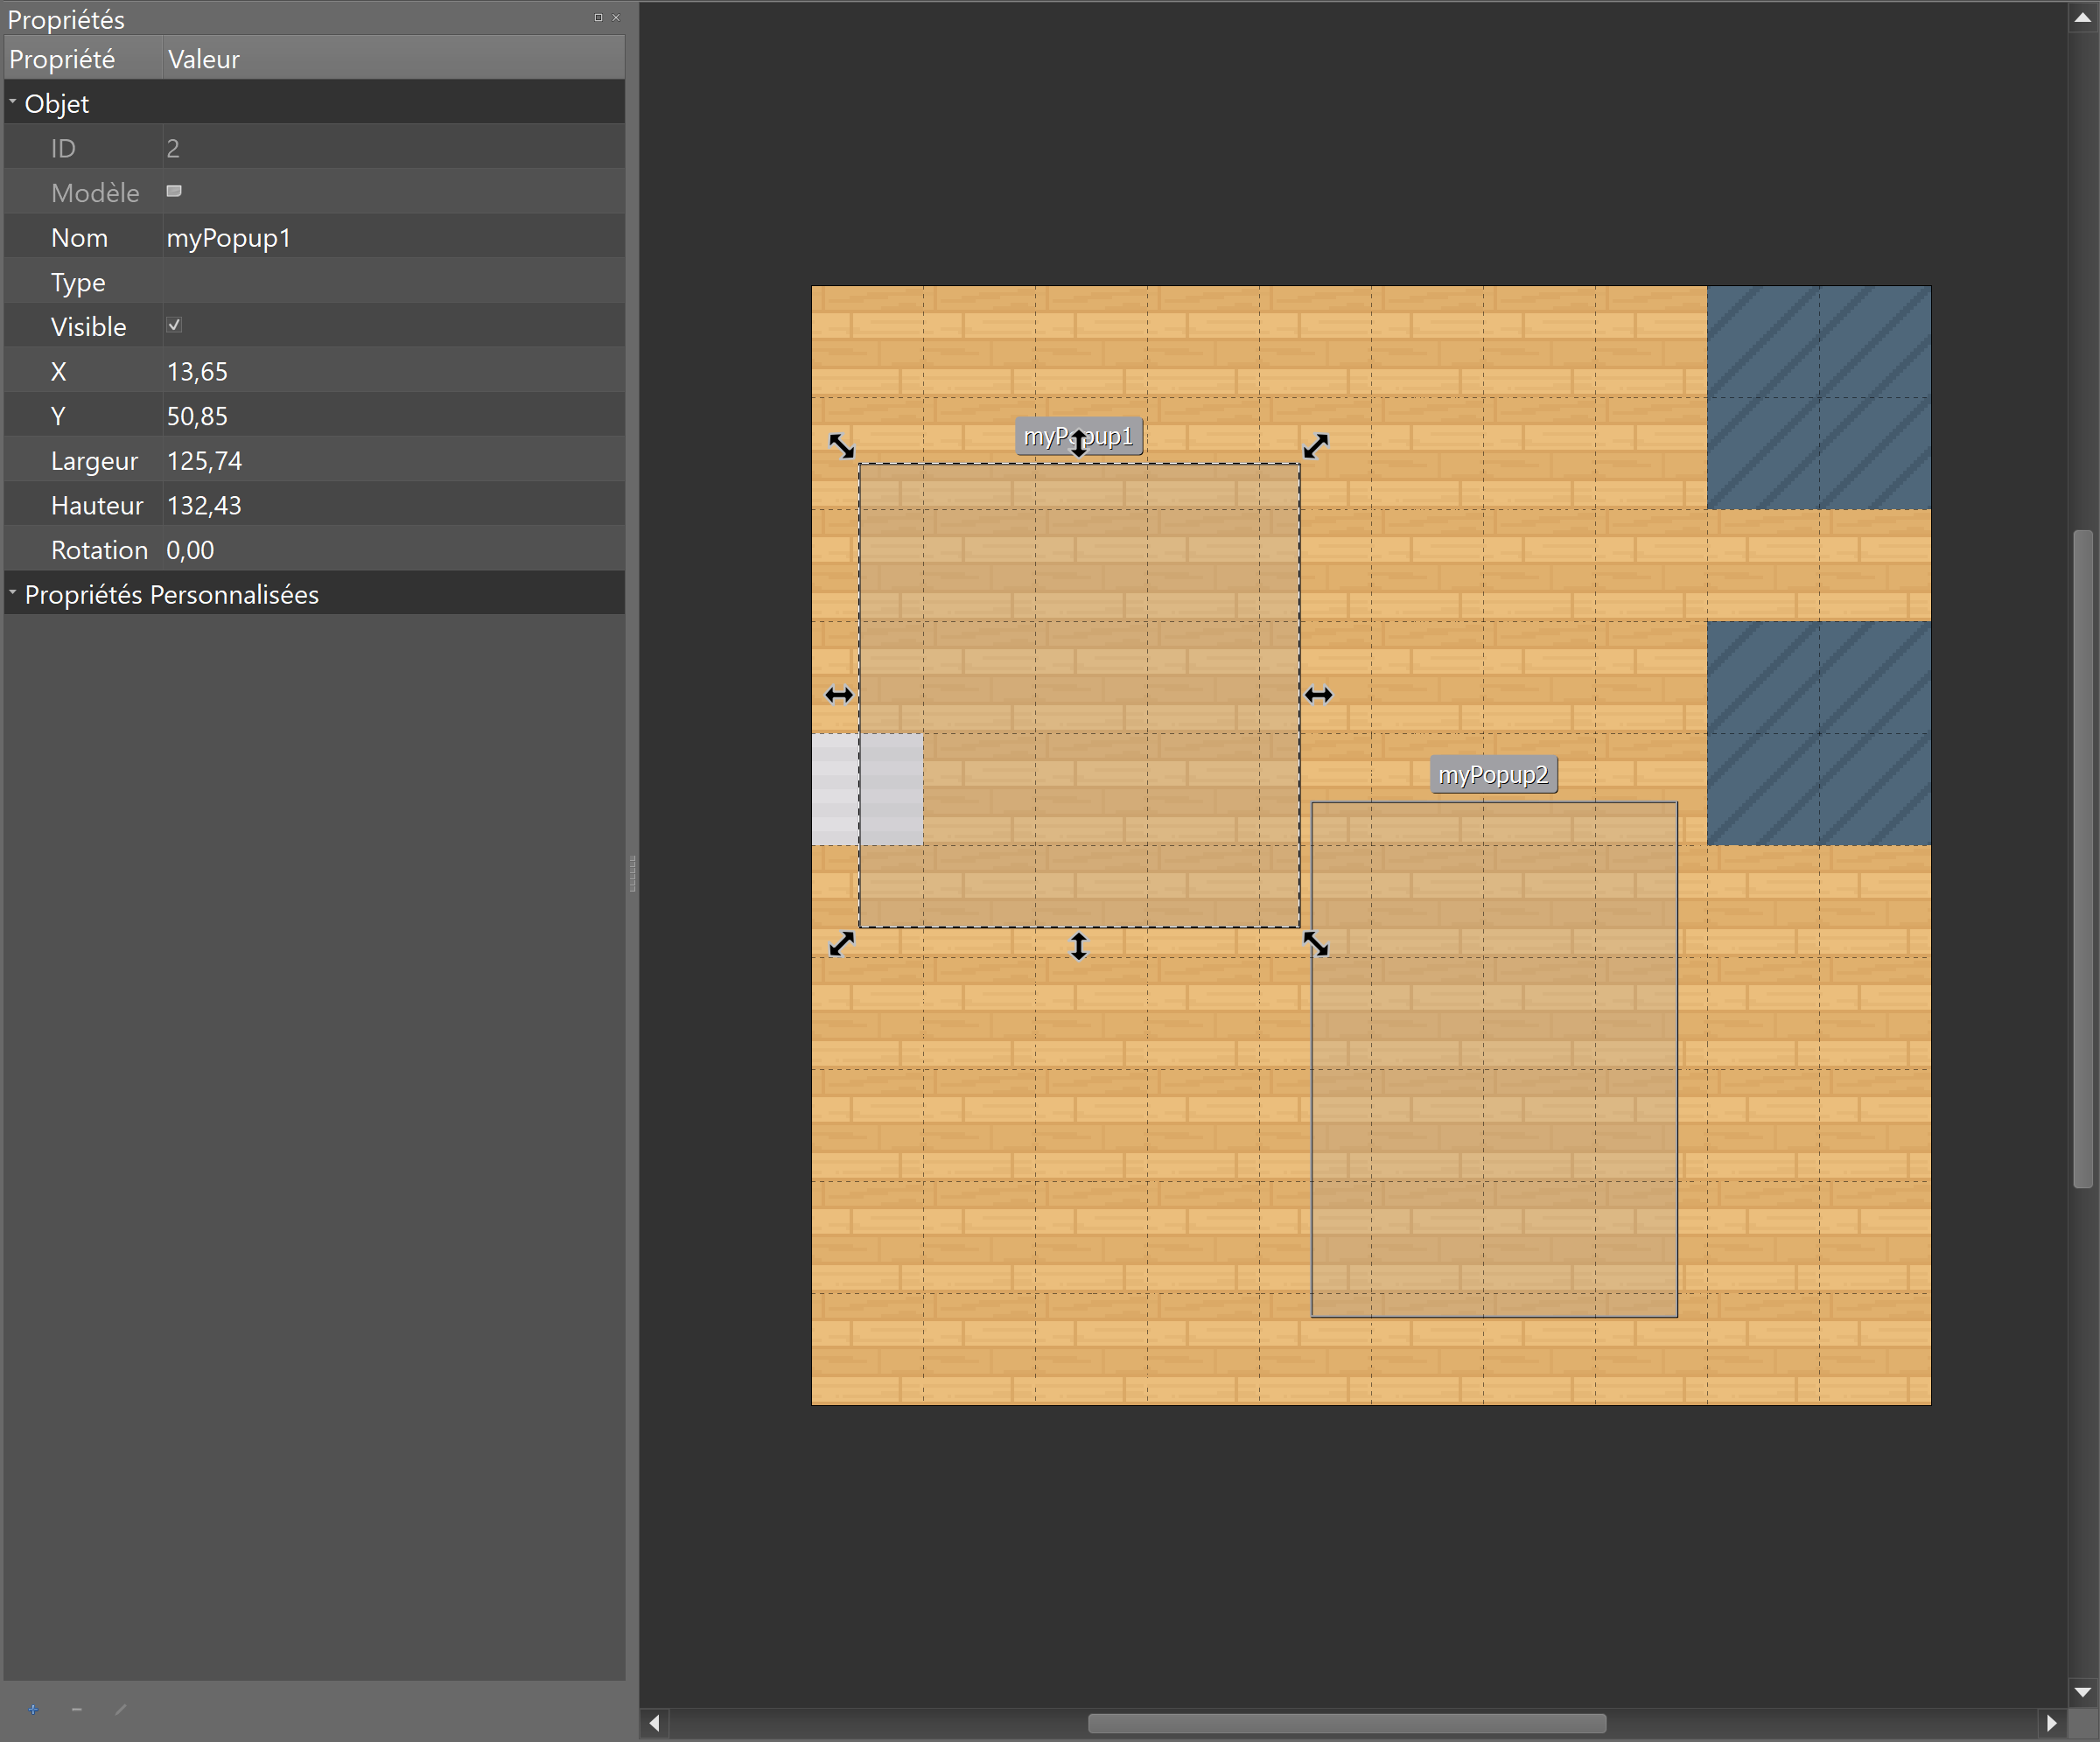Click the bottom-right diagonal resize handle of myPopup1

pos(1317,944)
